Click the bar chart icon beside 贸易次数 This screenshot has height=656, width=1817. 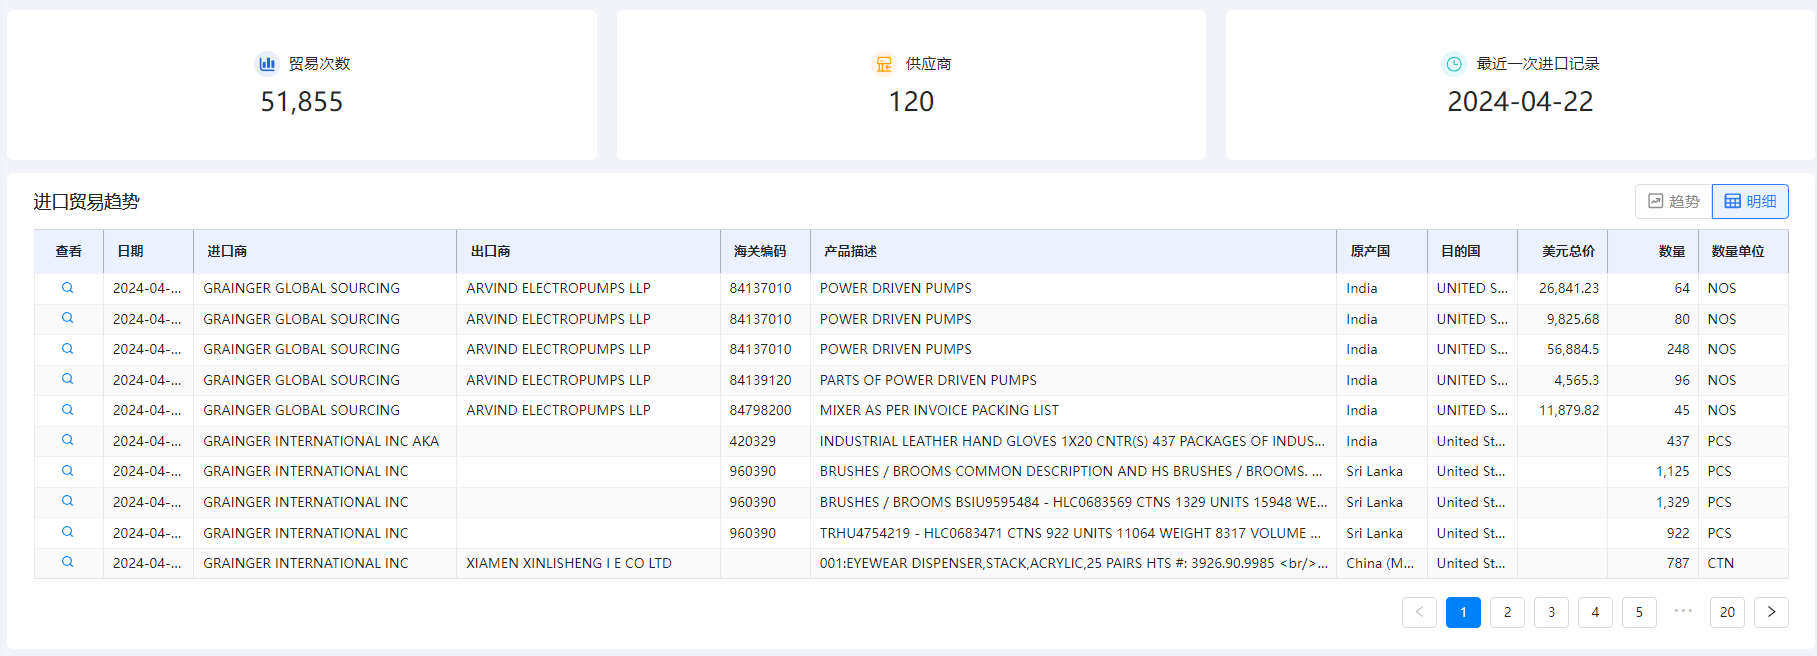(267, 64)
